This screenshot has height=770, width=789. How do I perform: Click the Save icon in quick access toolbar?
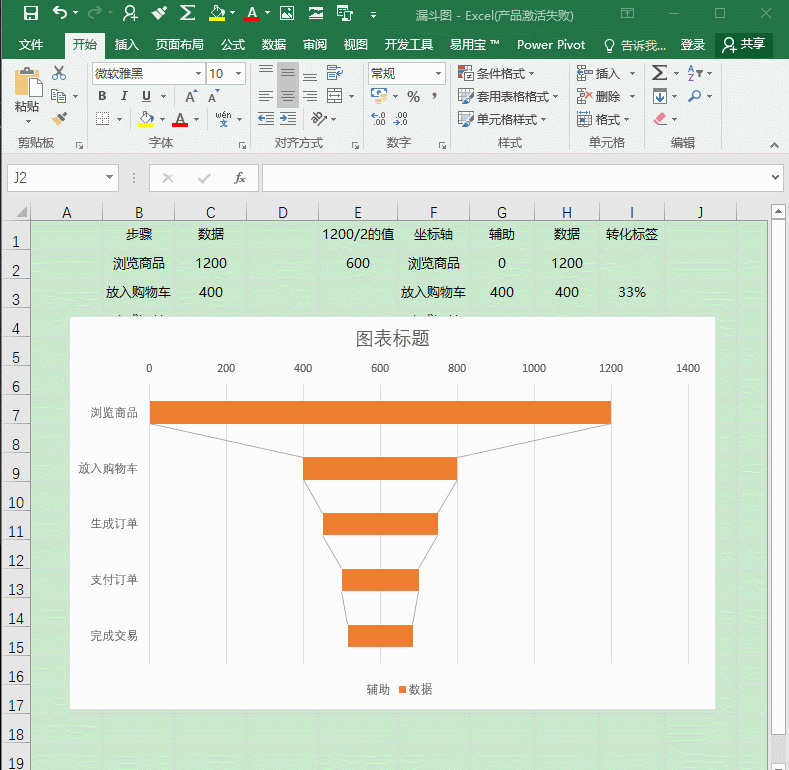click(31, 13)
